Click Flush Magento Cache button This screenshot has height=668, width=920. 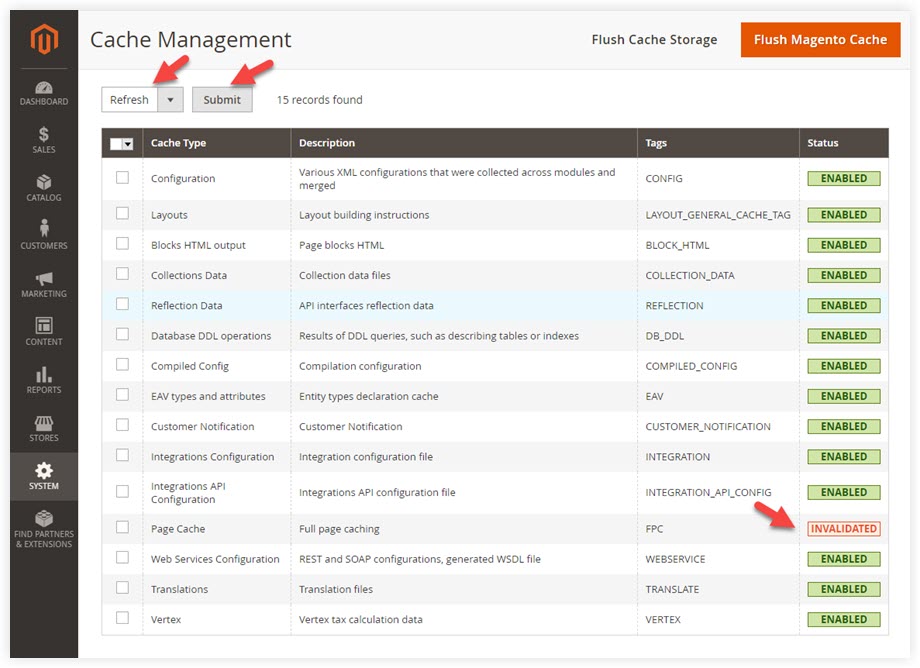(x=820, y=40)
